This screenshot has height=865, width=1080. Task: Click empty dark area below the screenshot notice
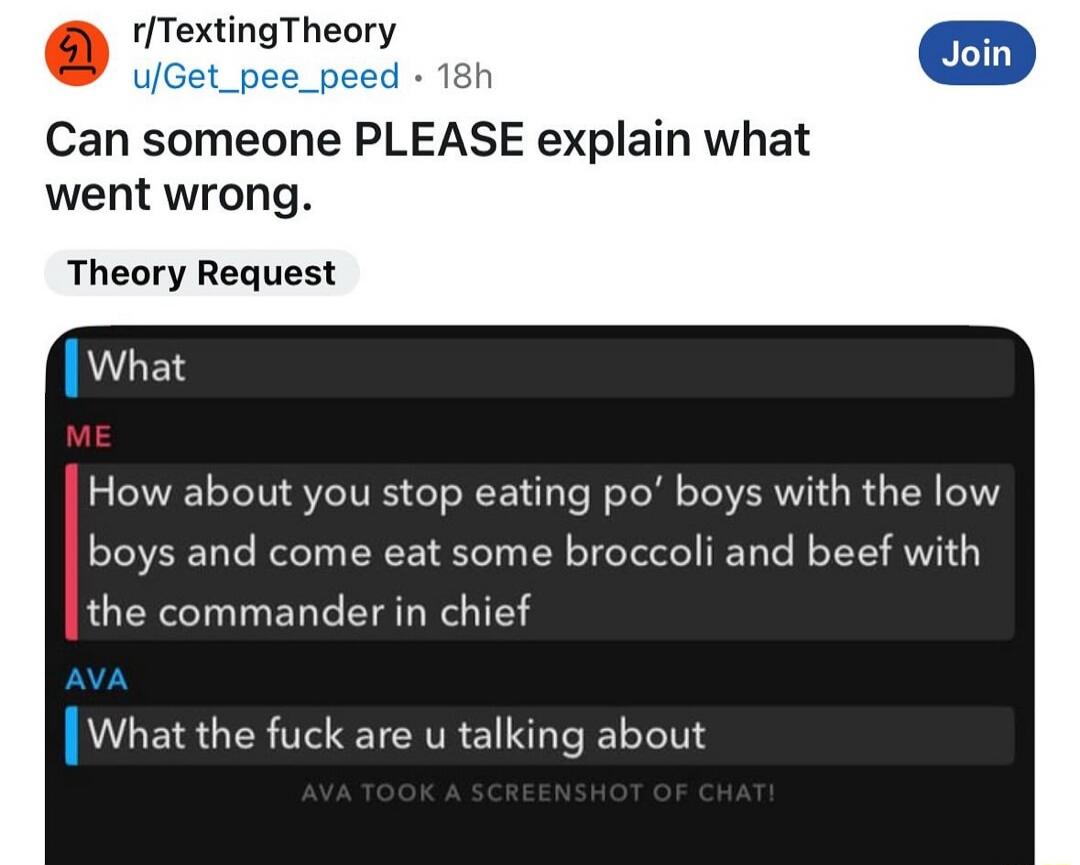click(x=539, y=837)
